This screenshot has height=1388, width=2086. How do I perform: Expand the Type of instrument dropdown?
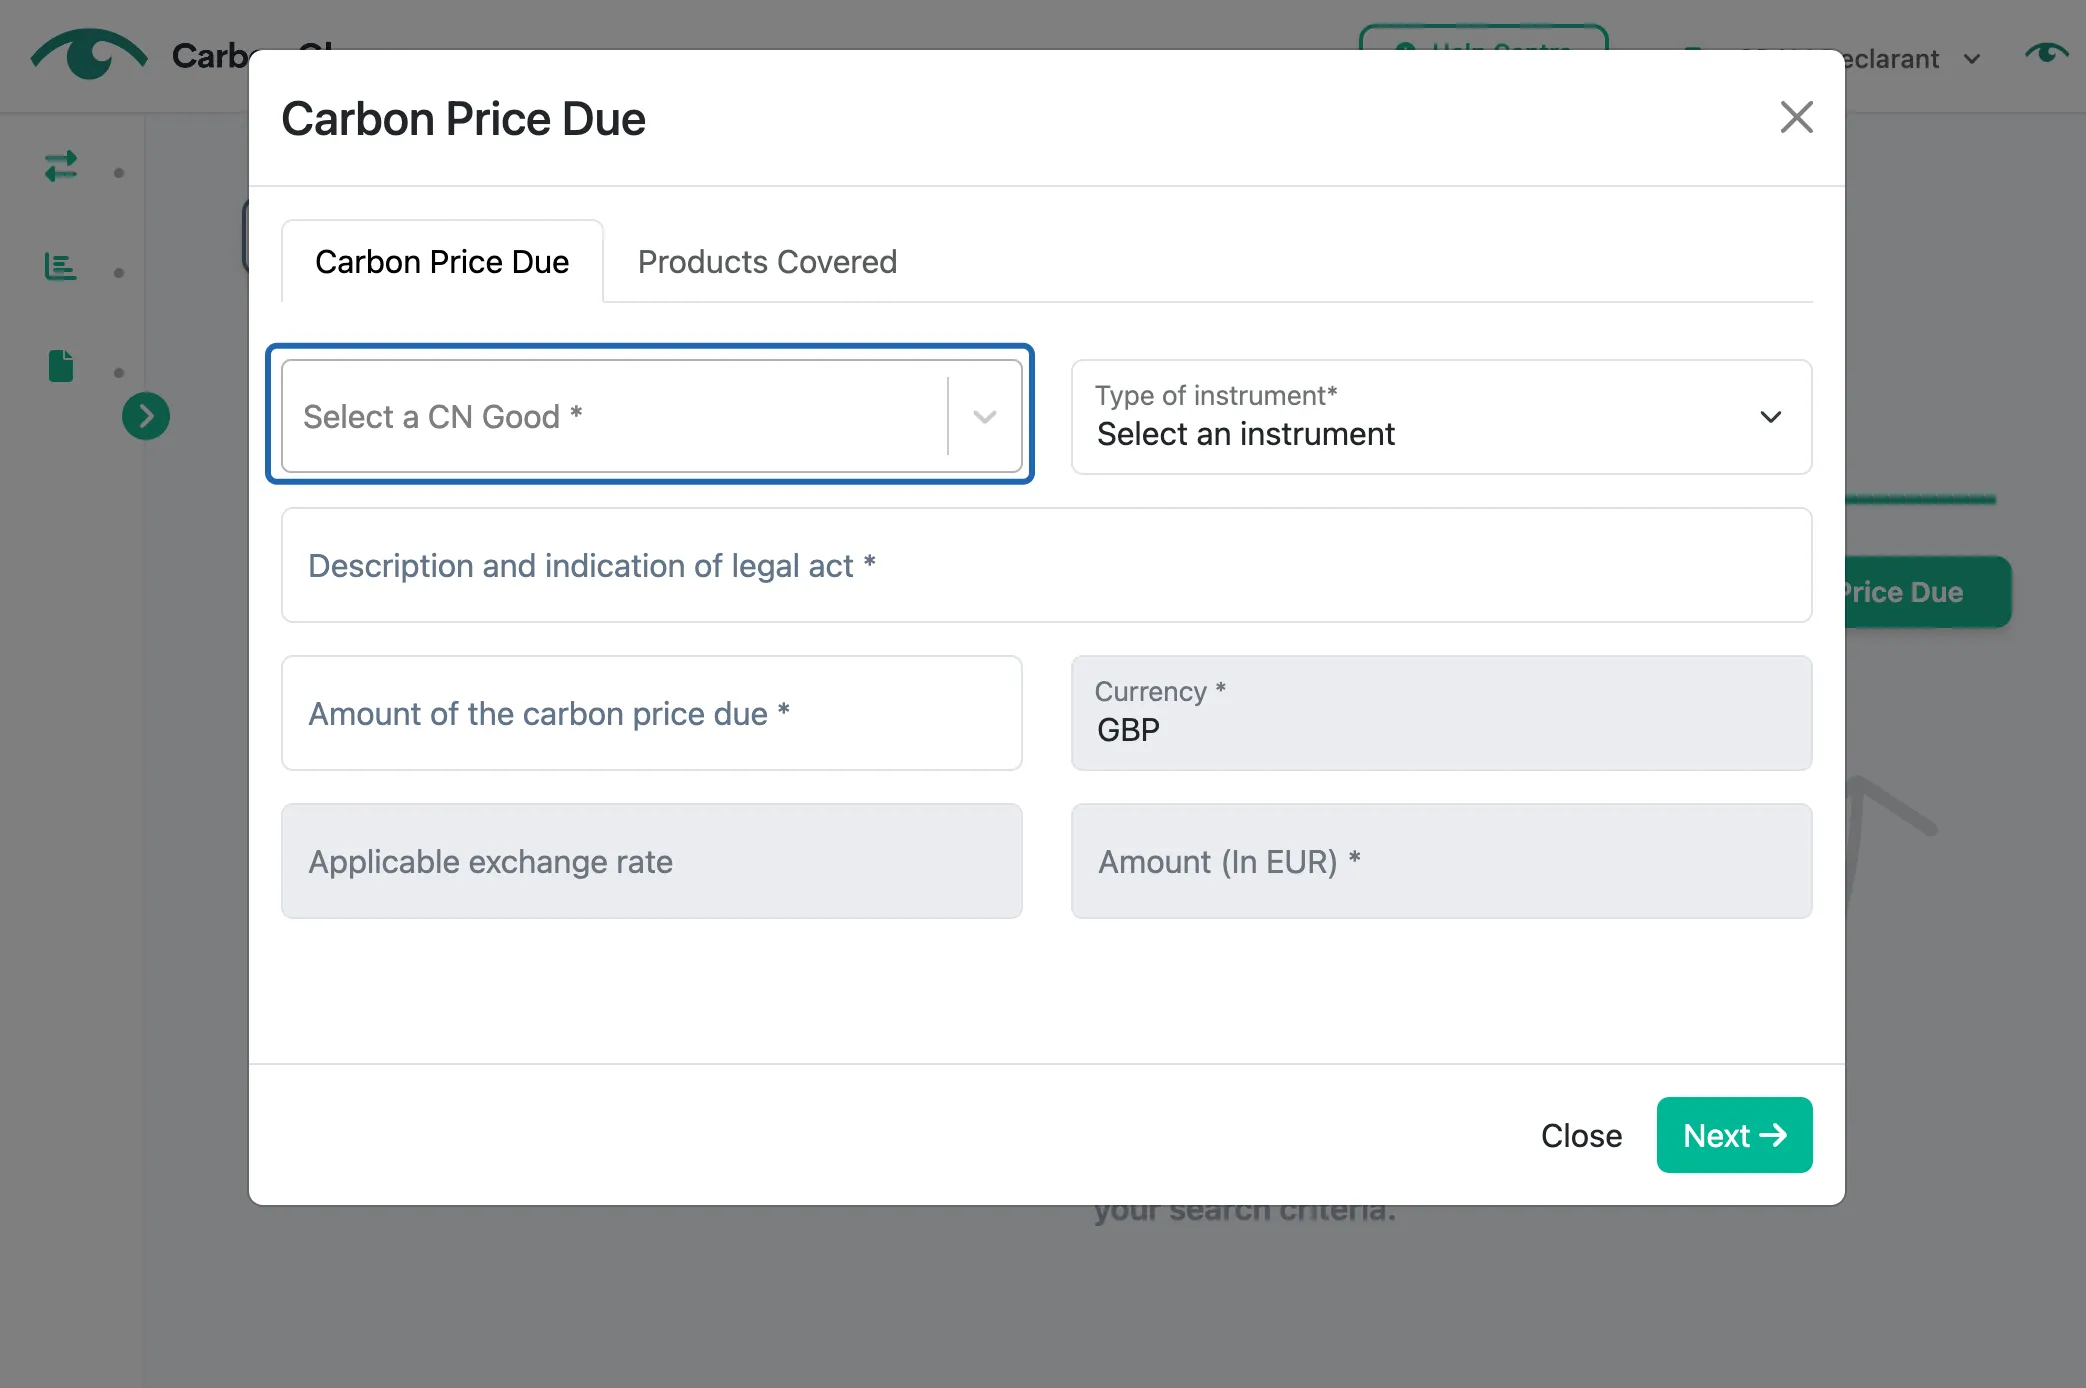coord(1441,417)
